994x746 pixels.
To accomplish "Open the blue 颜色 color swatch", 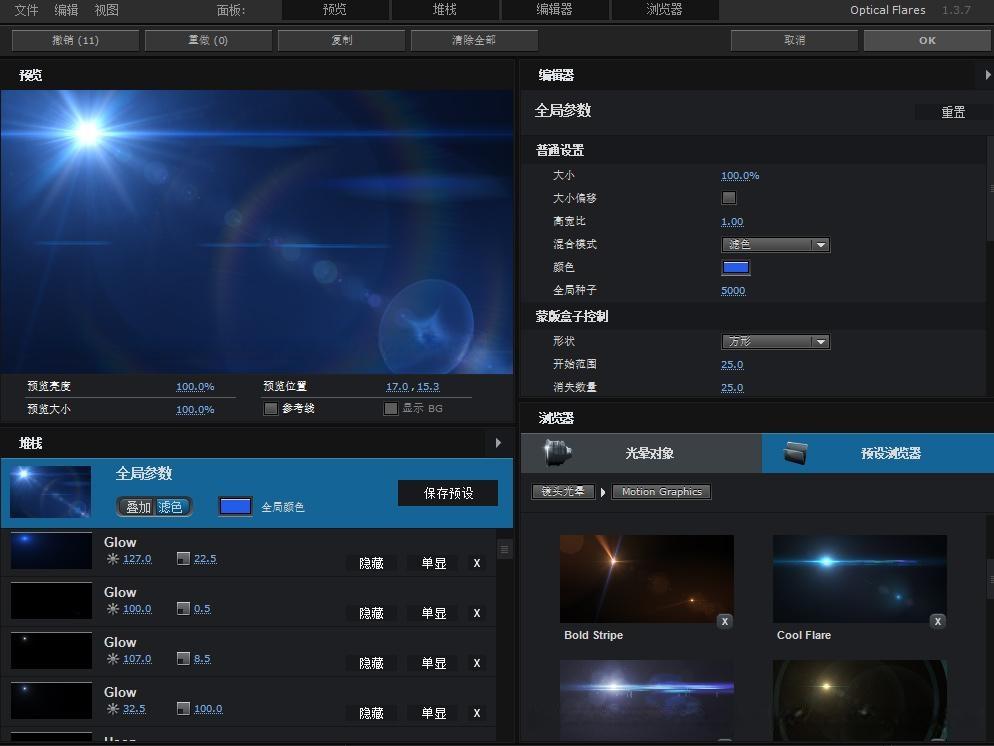I will (x=735, y=267).
